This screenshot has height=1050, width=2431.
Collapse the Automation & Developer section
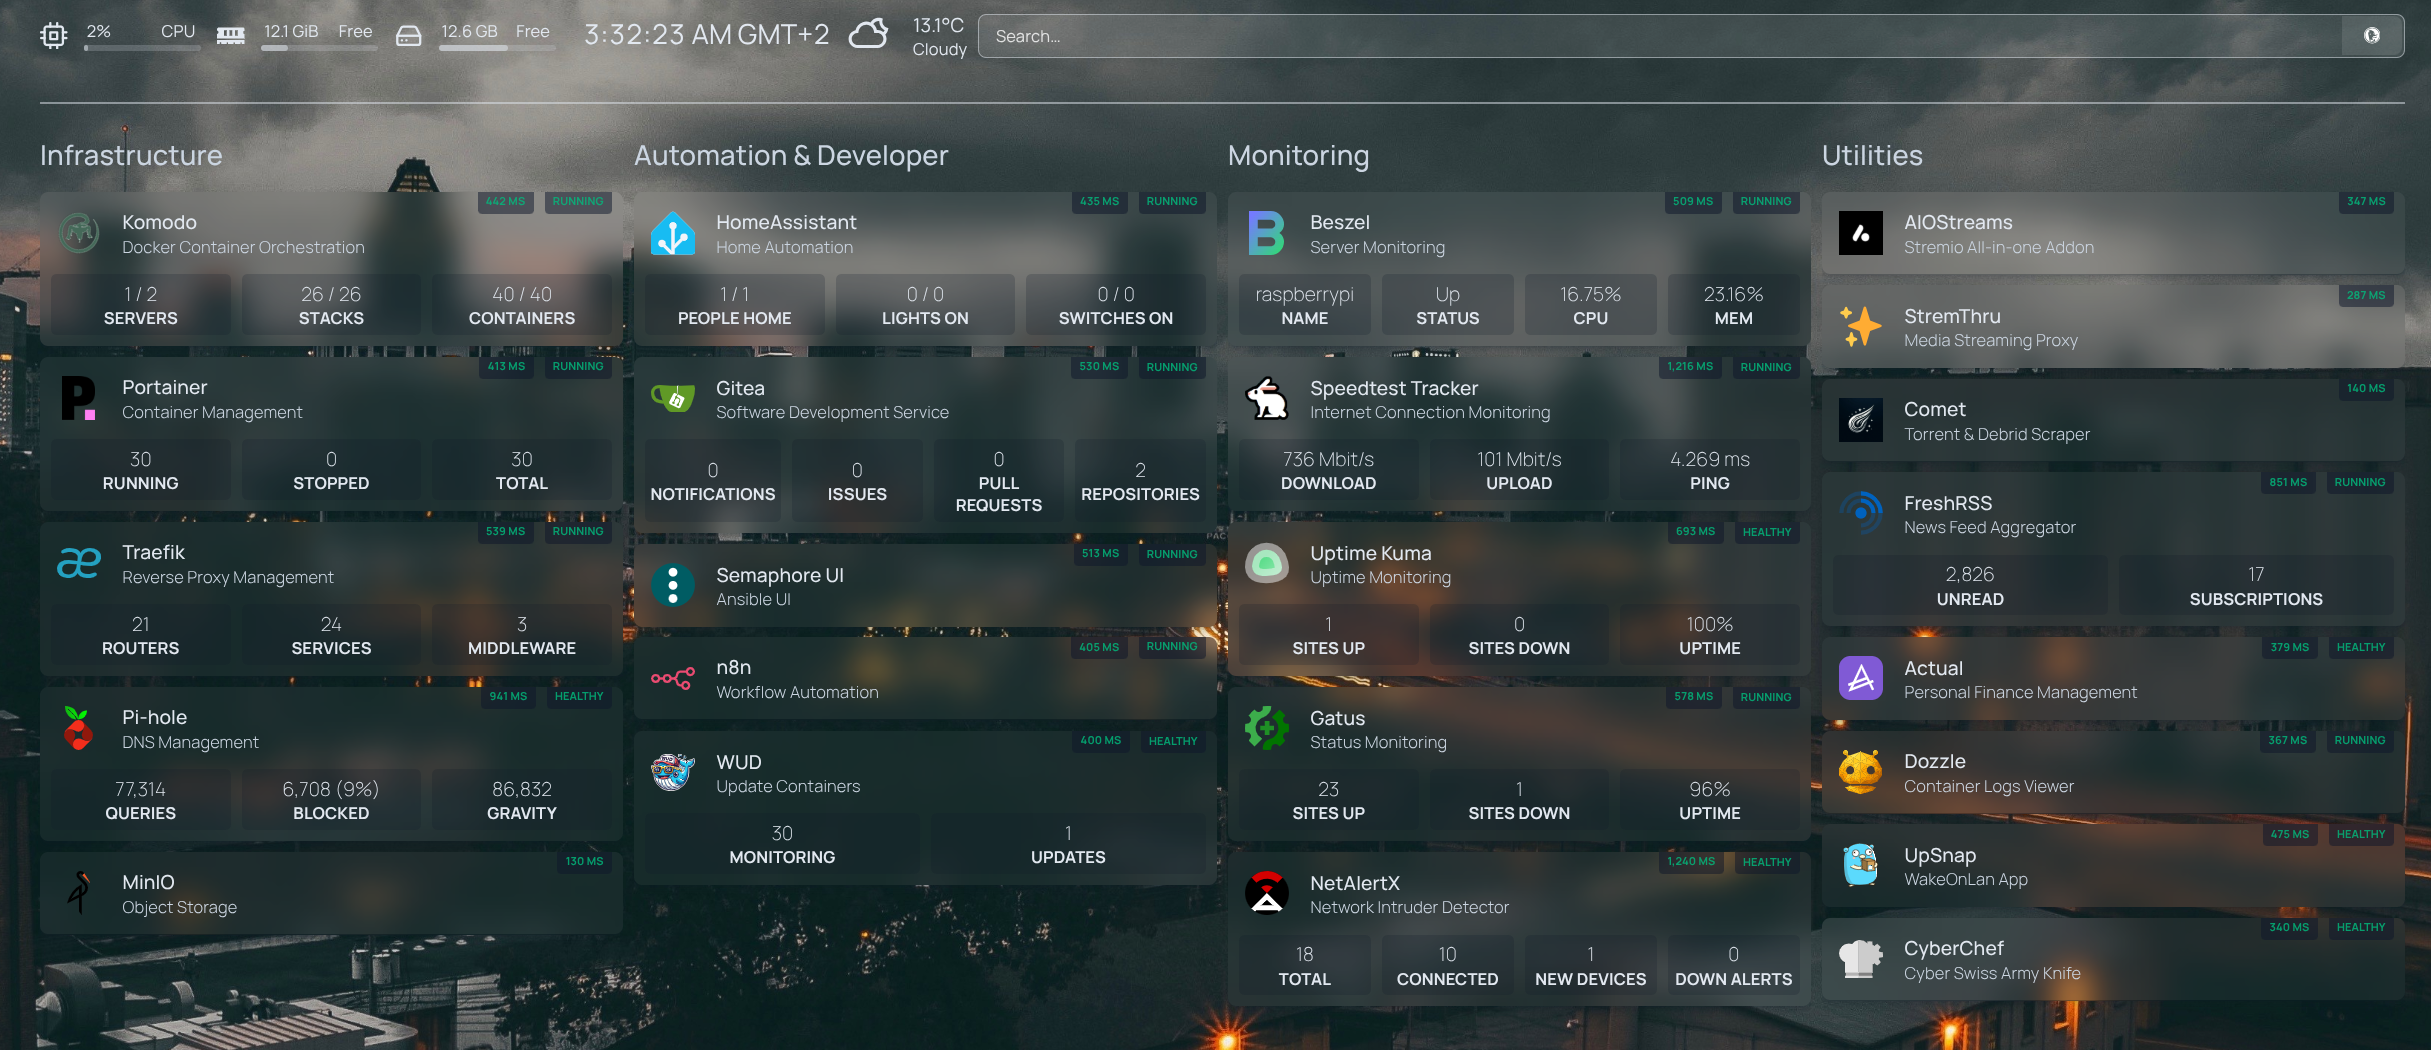790,156
